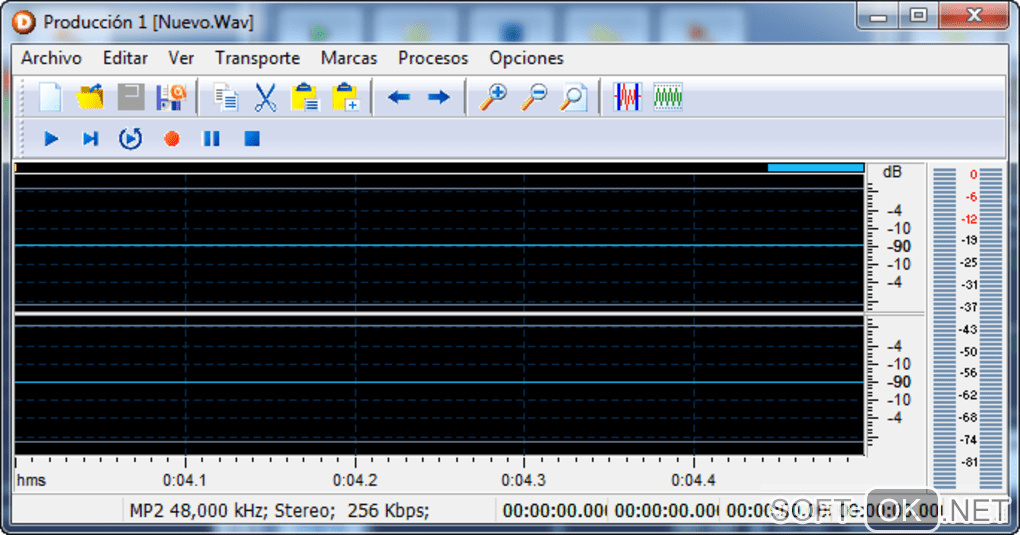Zoom in with the plus magnifier
Image resolution: width=1020 pixels, height=535 pixels.
pyautogui.click(x=493, y=98)
